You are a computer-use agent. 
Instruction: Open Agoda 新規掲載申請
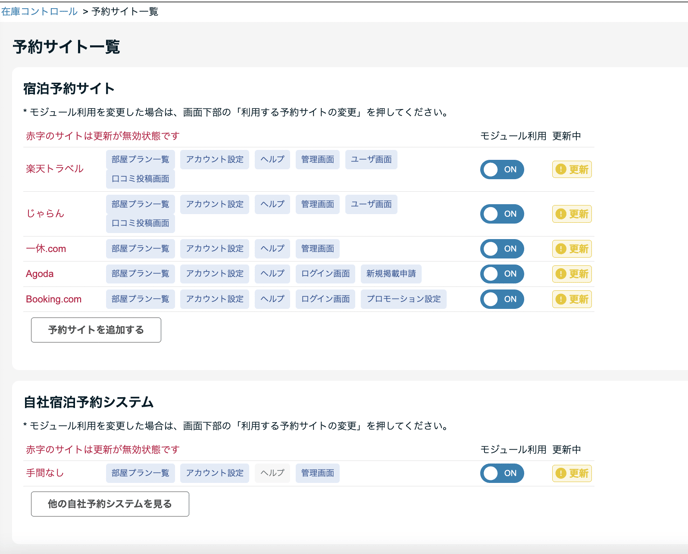[x=391, y=274]
